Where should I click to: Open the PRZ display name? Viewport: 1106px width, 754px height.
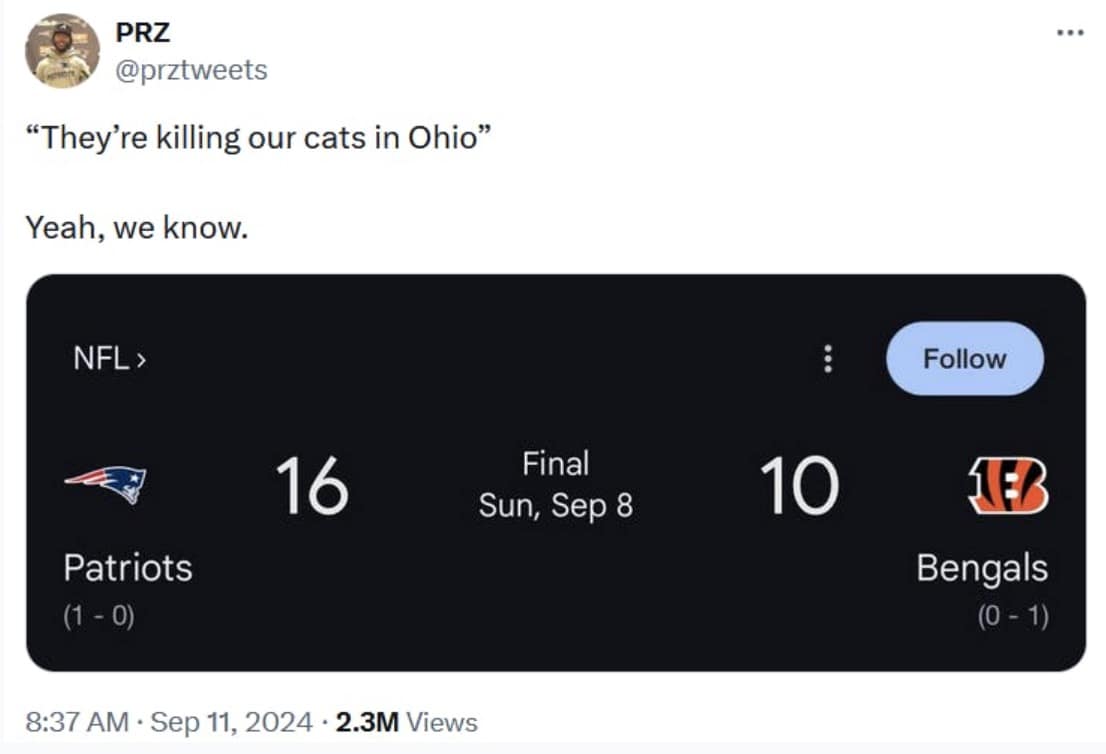[143, 32]
